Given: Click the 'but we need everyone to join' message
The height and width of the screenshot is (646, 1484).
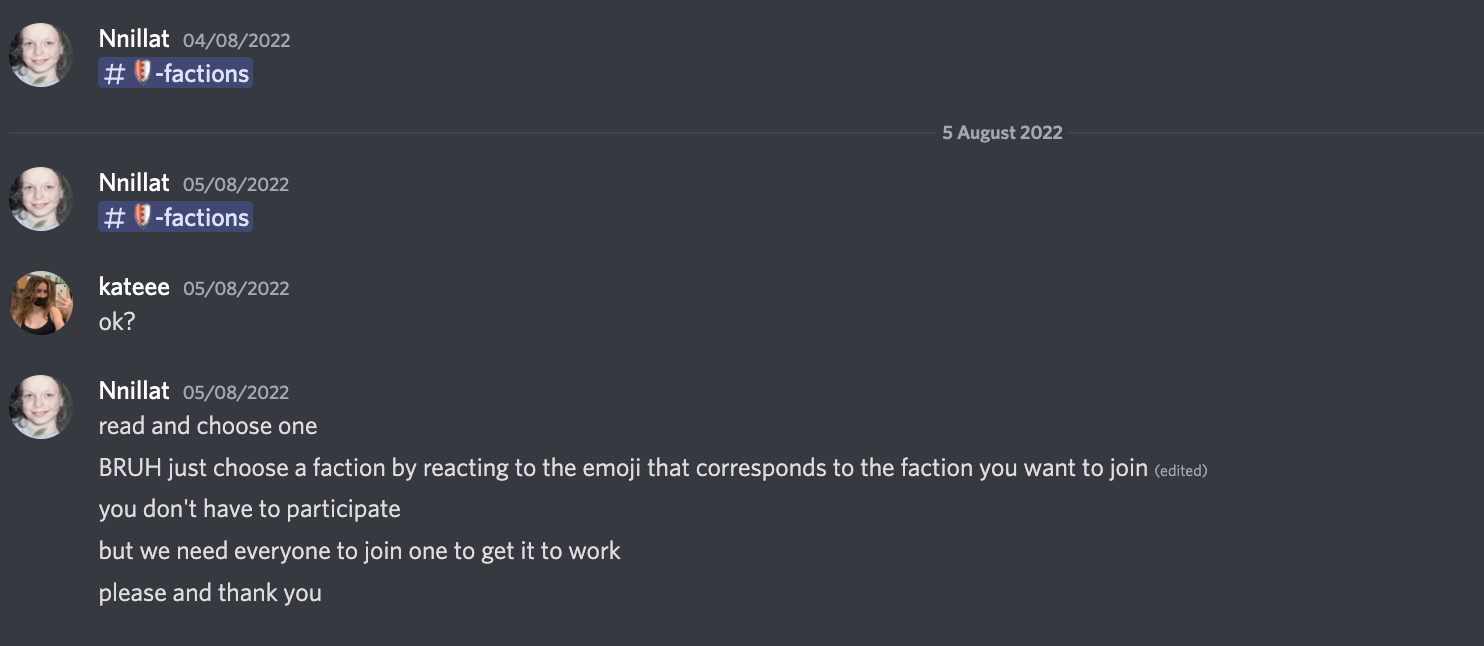Looking at the screenshot, I should coord(359,551).
